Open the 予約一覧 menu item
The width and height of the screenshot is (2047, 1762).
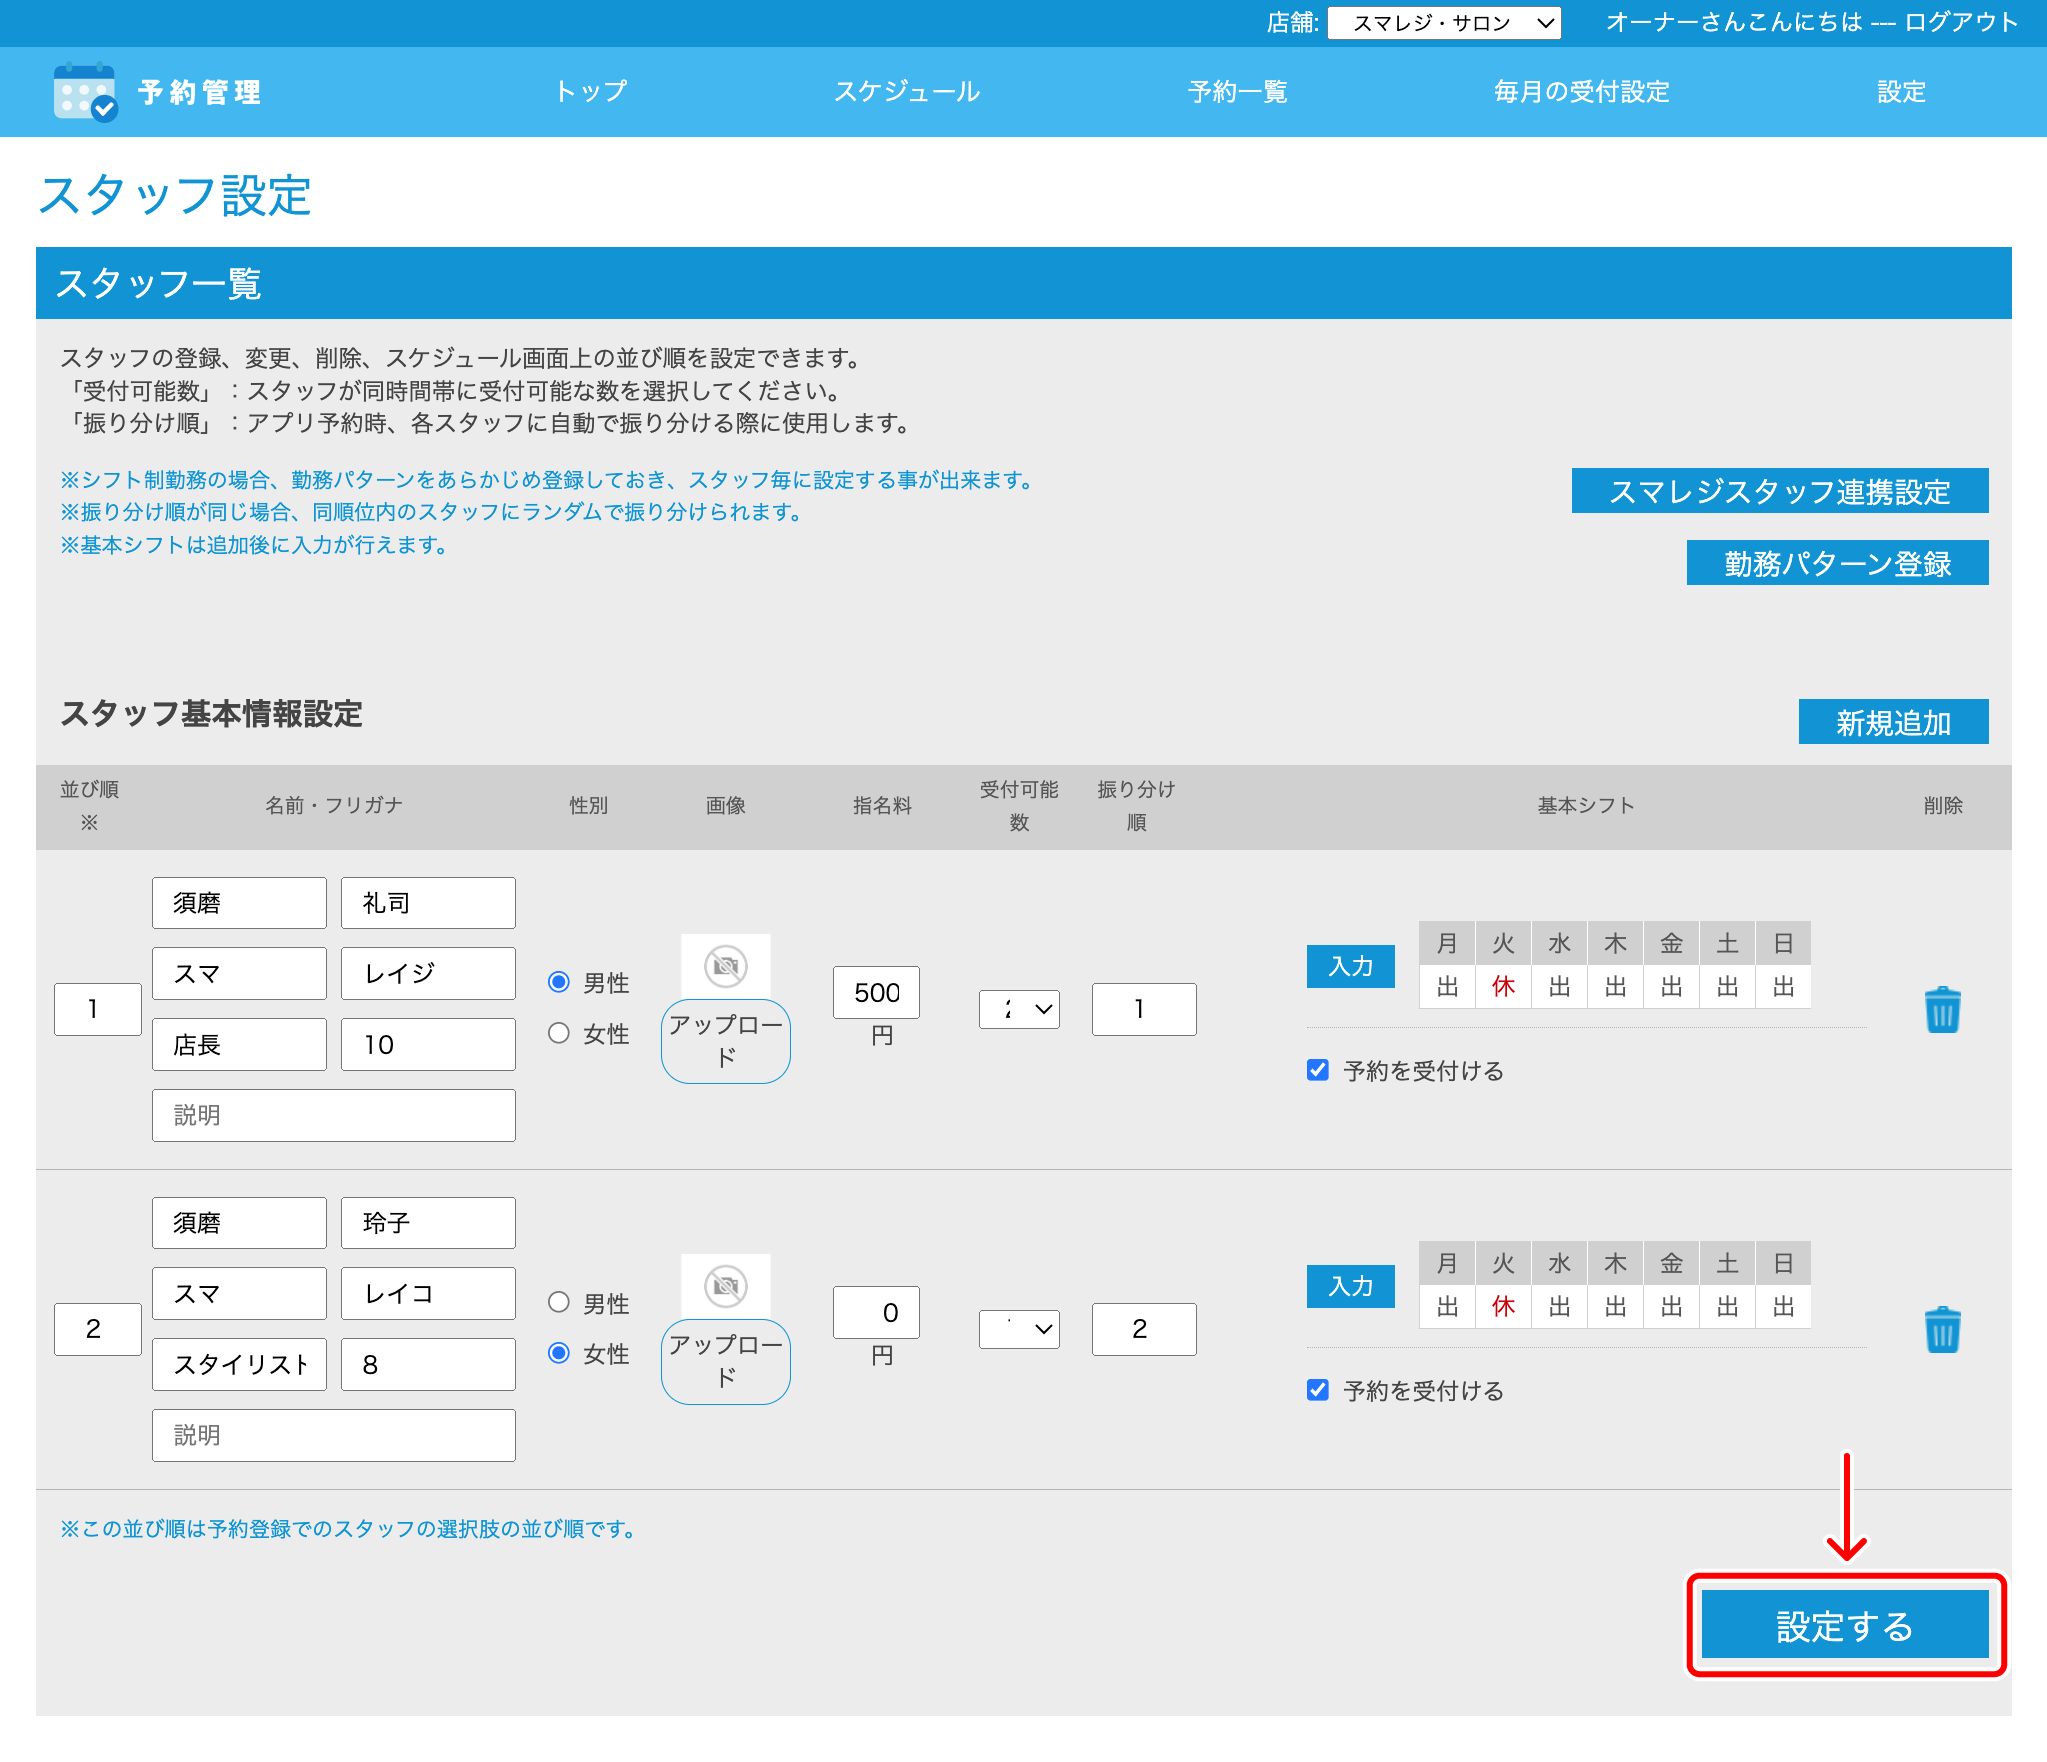[1237, 92]
